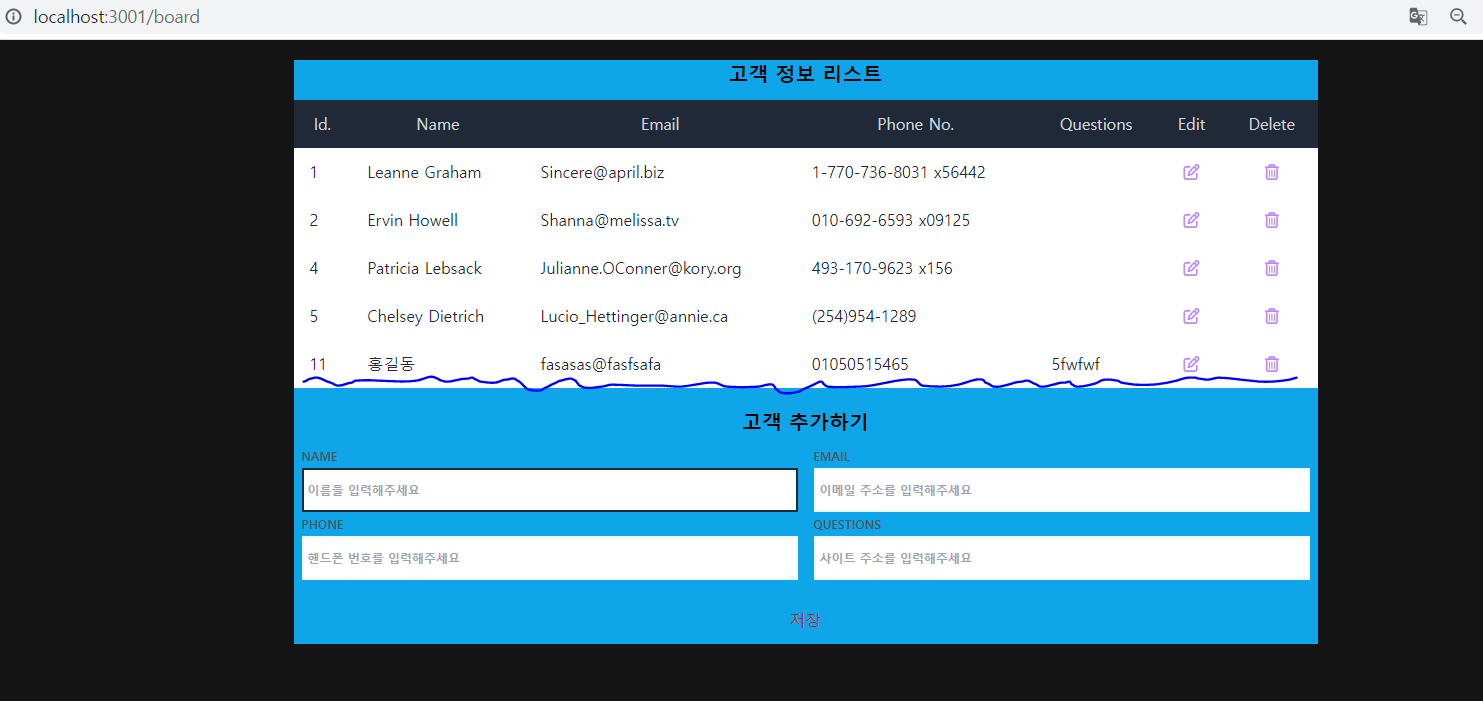Delete the 홍길동 row
Viewport: 1483px width, 701px height.
point(1271,364)
